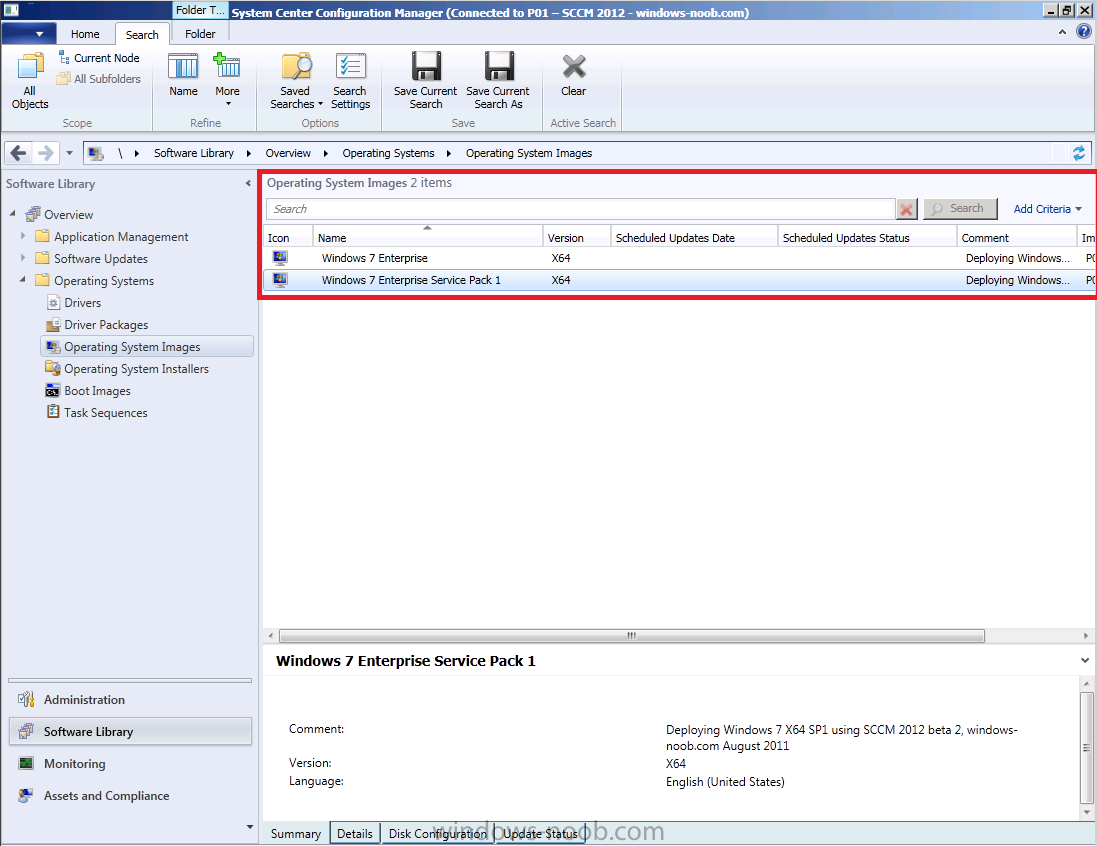This screenshot has width=1097, height=846.
Task: Open the navigation history dropdown
Action: pos(69,153)
